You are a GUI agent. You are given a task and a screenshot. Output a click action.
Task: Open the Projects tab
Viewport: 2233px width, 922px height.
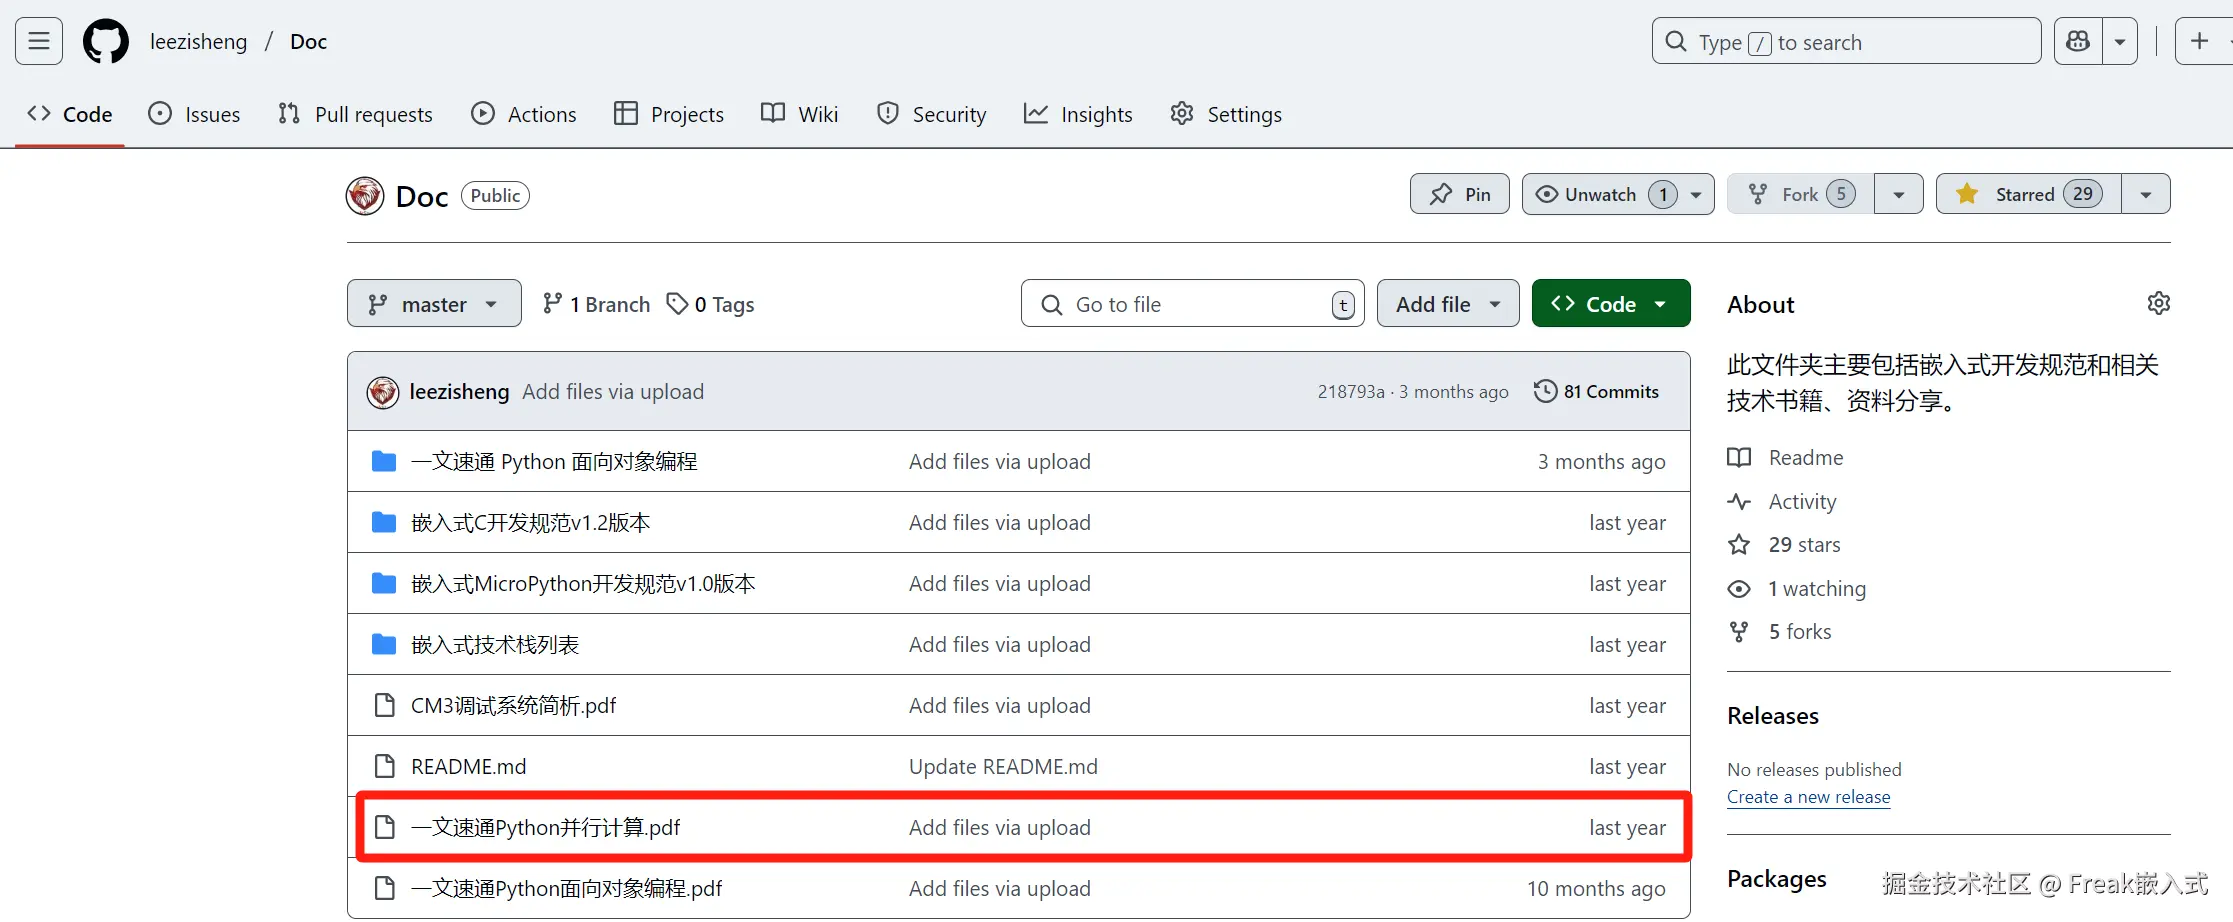[x=669, y=114]
